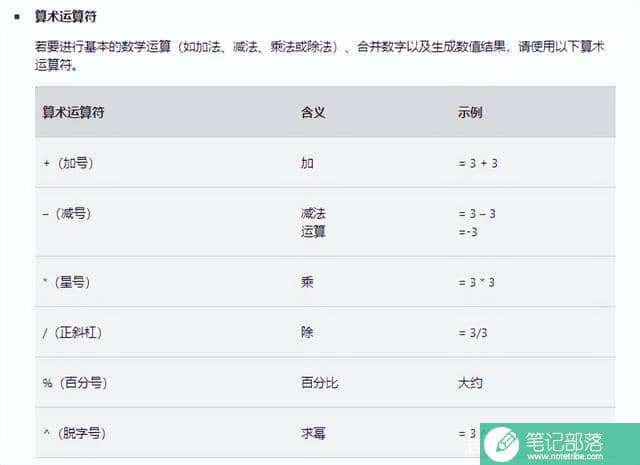Click the 笔记部落 pencil logo icon
640x465 pixels.
pos(502,445)
